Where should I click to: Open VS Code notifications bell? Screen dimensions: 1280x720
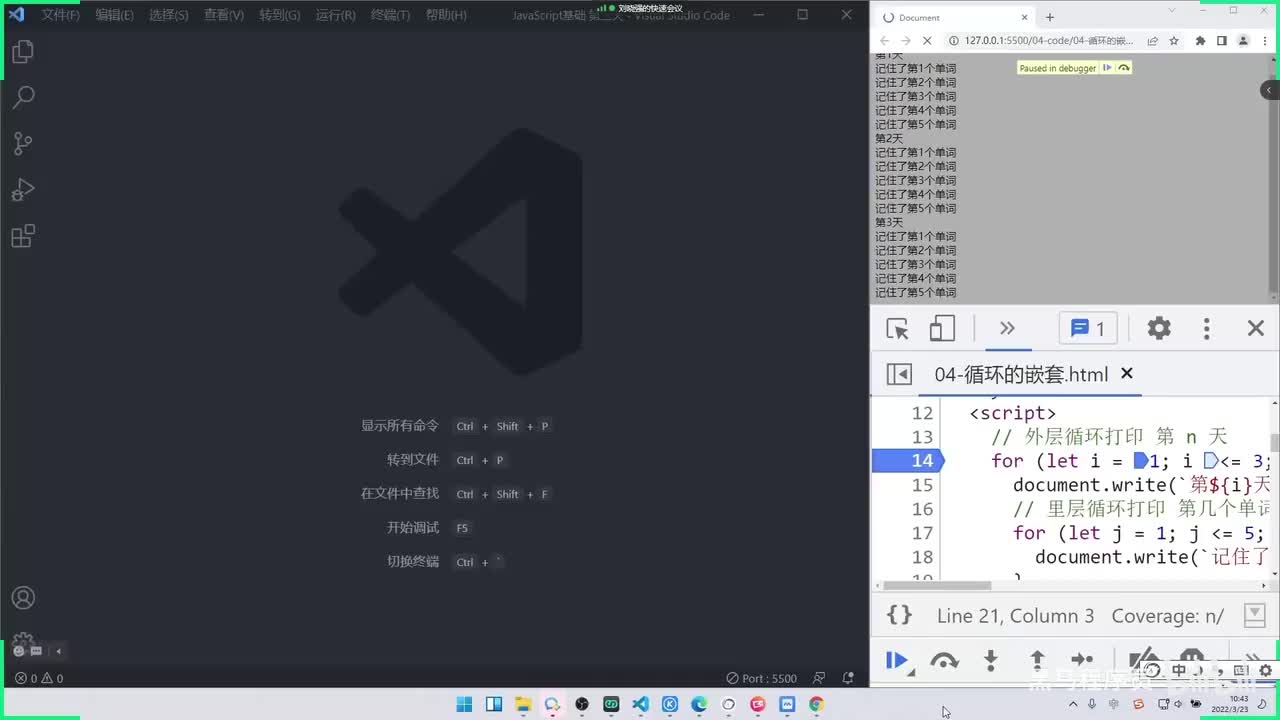click(x=848, y=678)
